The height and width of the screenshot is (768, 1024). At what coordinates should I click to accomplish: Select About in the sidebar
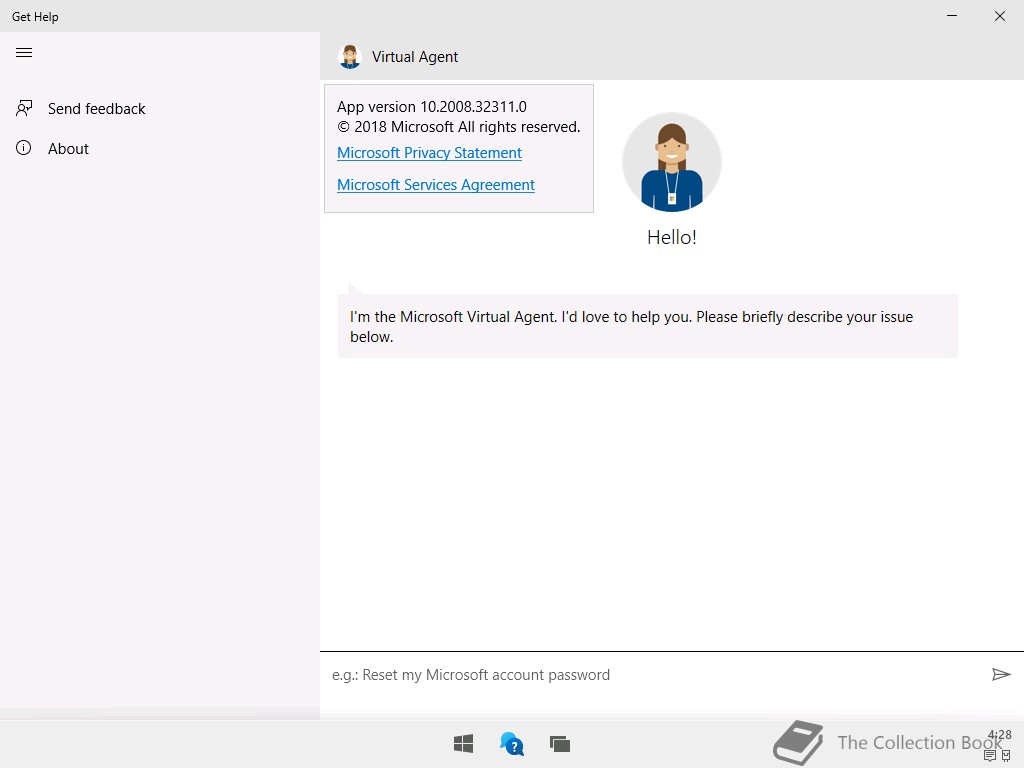tap(160, 148)
